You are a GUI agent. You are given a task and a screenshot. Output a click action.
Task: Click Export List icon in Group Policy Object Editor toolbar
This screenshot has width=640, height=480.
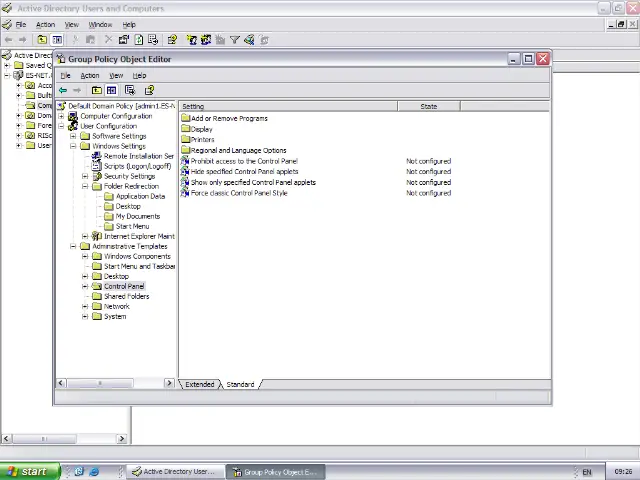[130, 90]
